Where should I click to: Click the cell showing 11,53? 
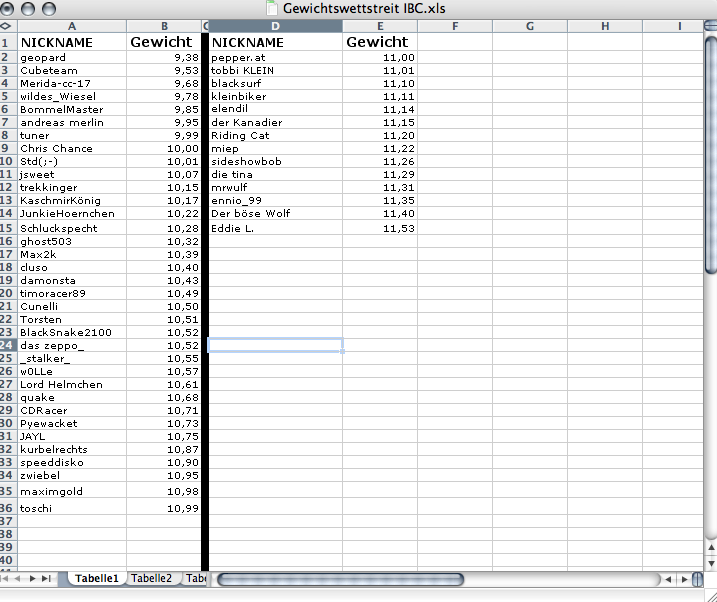tap(379, 229)
